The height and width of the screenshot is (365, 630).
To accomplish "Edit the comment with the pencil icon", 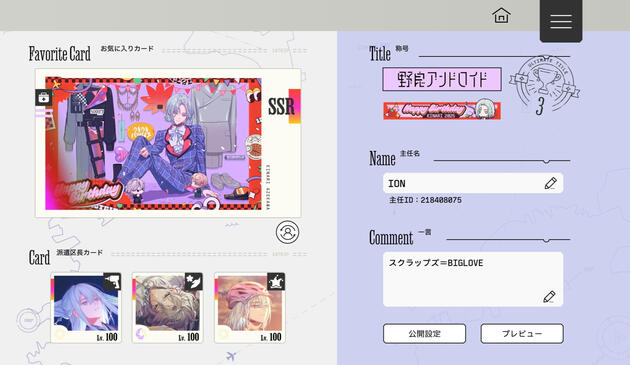I will [x=549, y=297].
